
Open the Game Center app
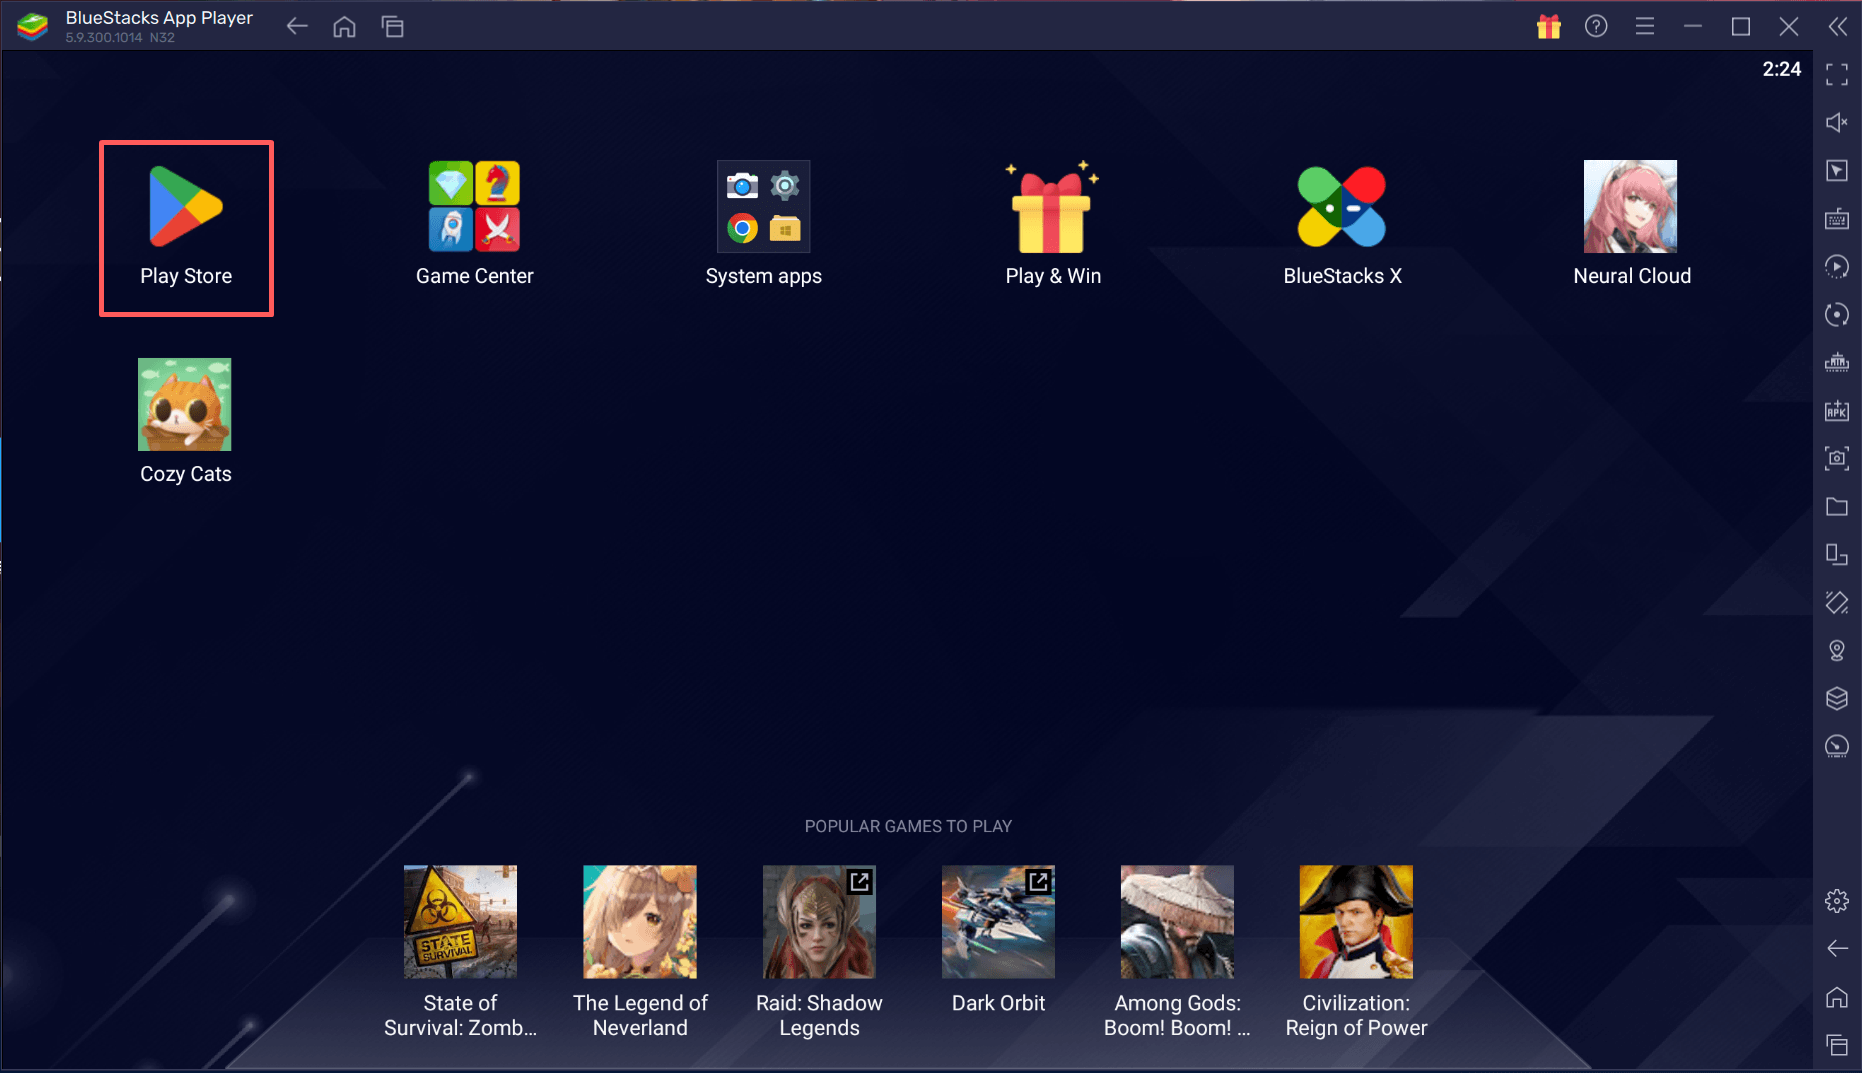click(x=475, y=224)
